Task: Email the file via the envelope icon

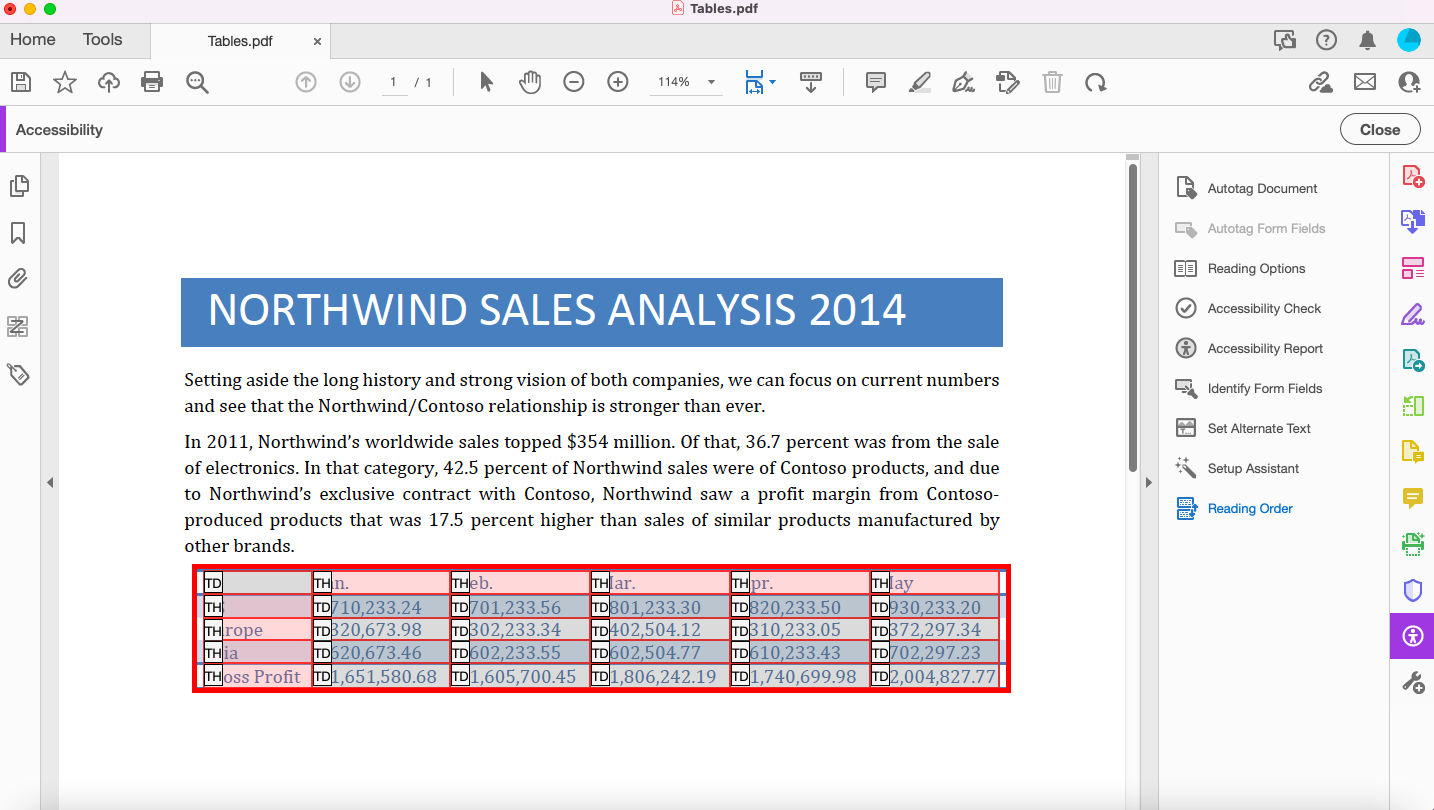Action: click(x=1365, y=82)
